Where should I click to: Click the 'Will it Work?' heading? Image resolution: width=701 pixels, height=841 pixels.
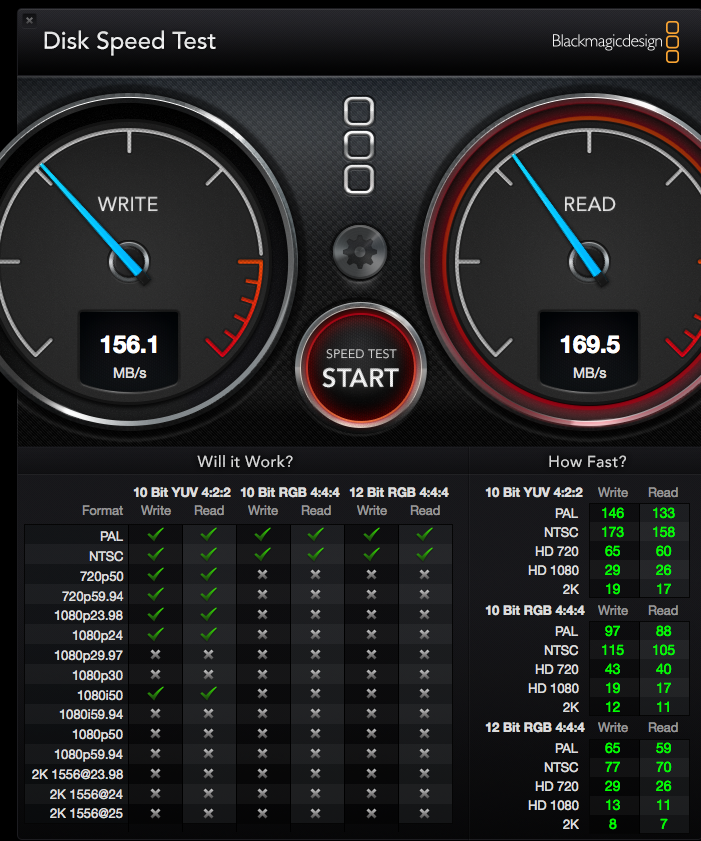[245, 461]
